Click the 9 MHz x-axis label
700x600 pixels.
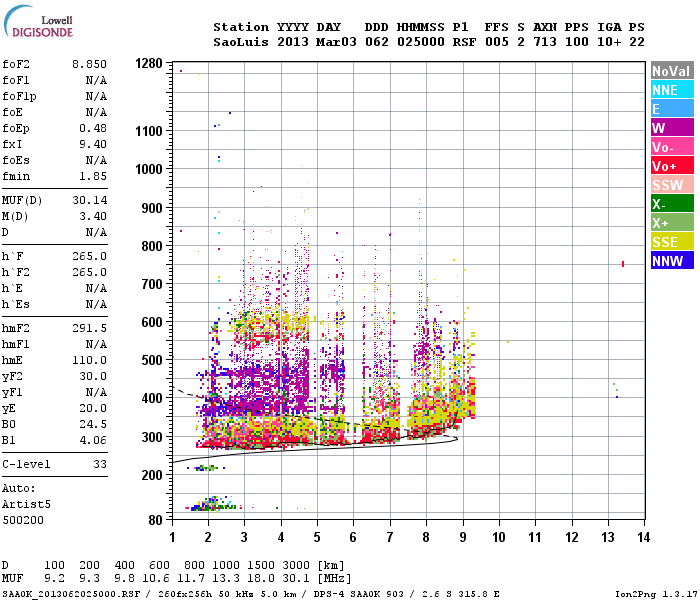(x=463, y=537)
